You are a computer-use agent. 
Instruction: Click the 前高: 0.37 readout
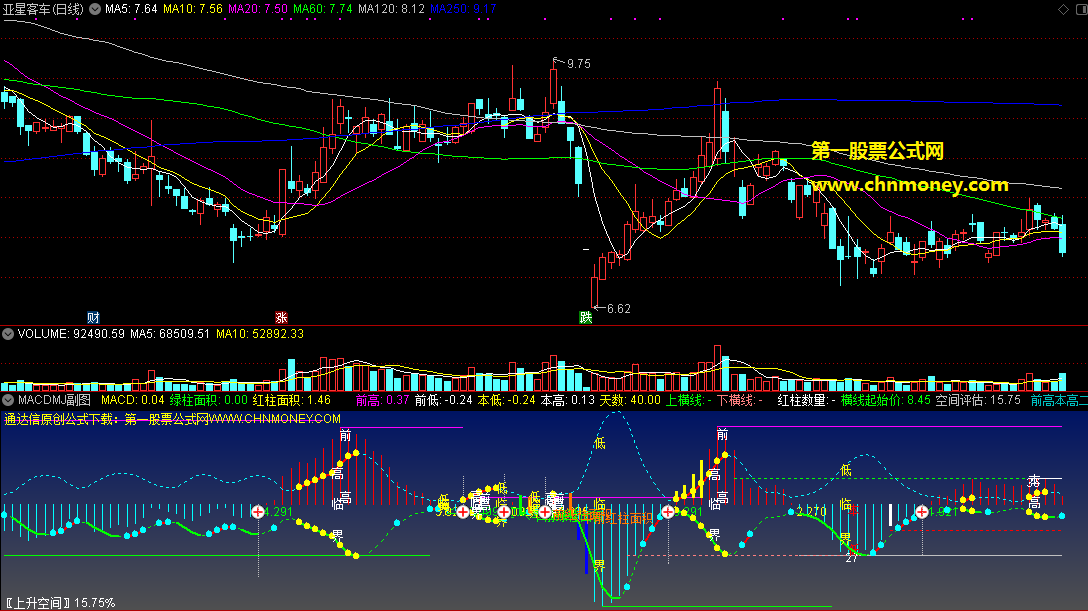[x=382, y=400]
